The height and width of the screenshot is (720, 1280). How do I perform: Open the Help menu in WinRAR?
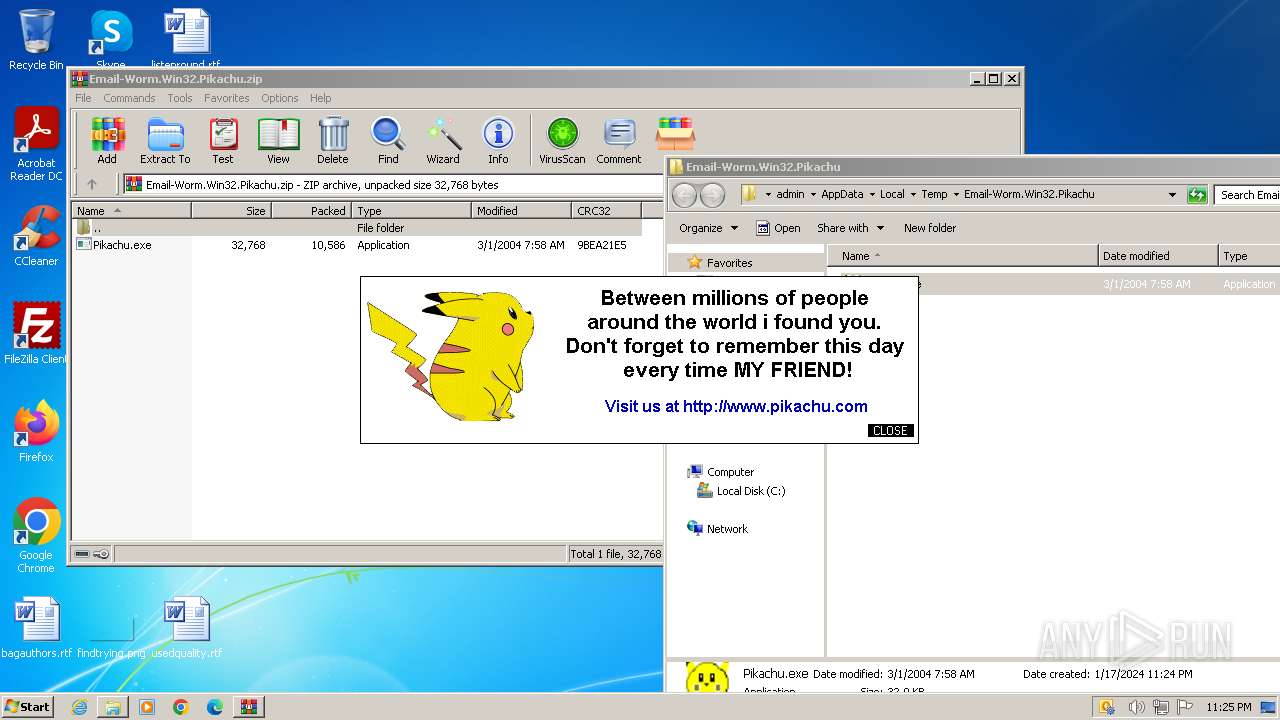pos(320,98)
